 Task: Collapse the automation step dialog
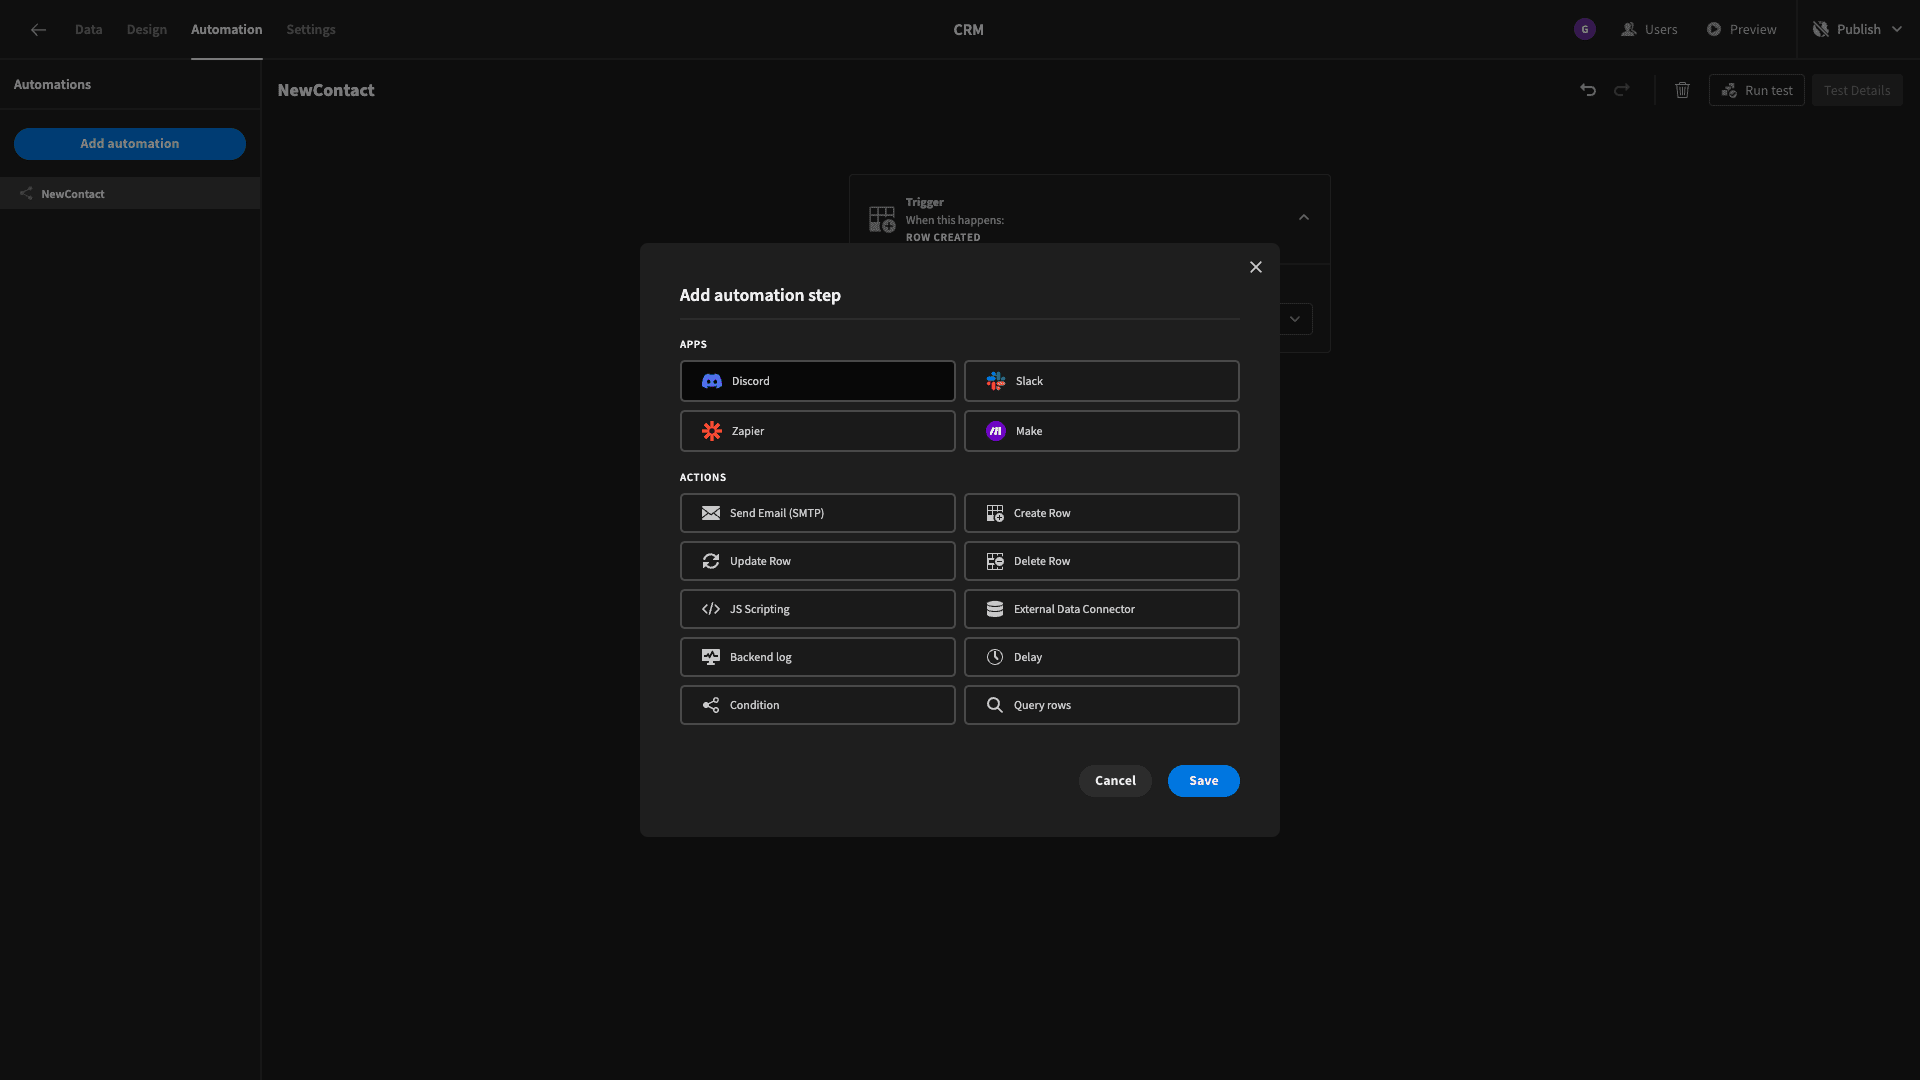[1255, 266]
